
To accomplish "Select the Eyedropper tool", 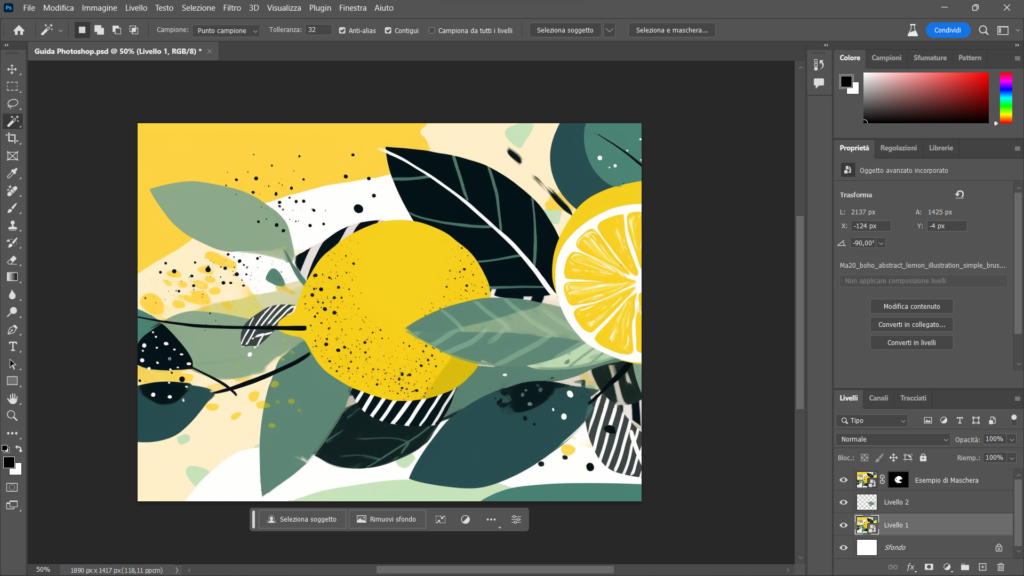I will [x=13, y=173].
